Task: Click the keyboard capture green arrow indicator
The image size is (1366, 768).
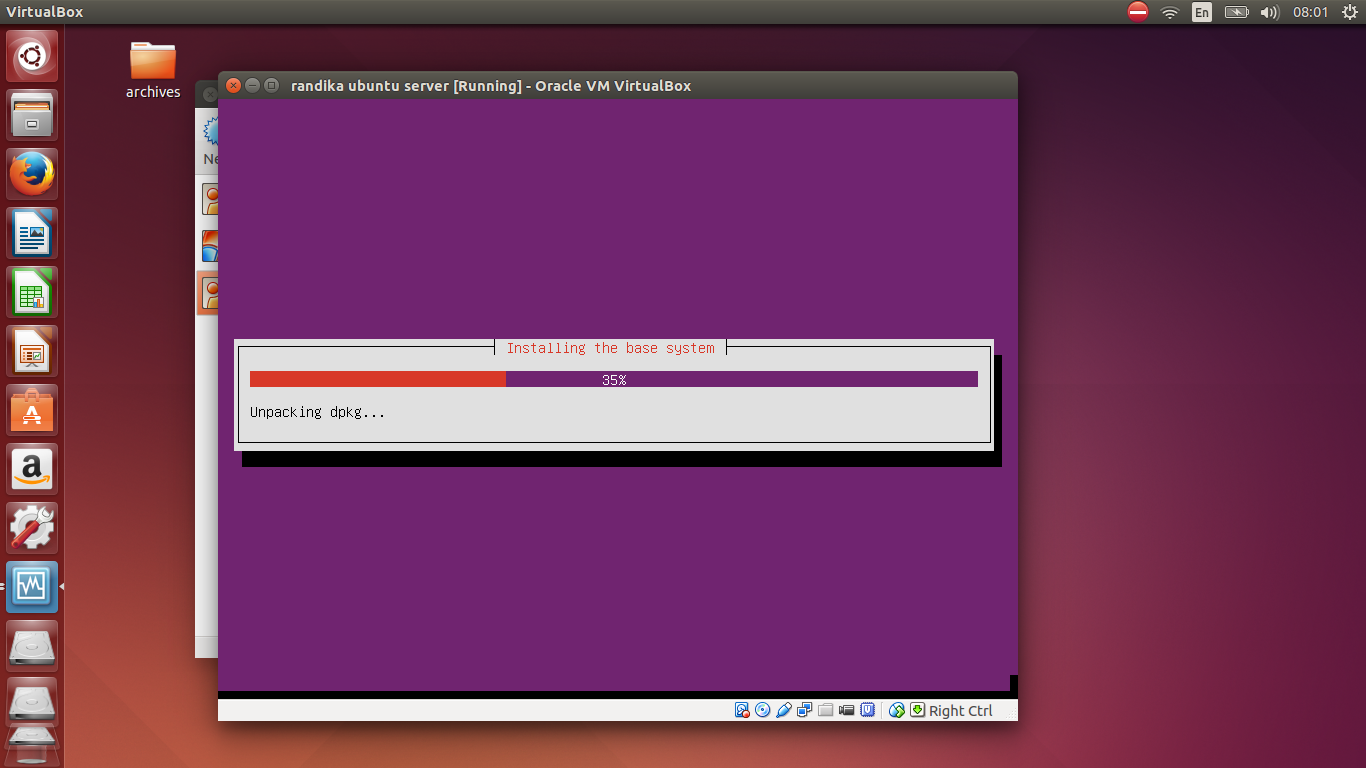Action: point(917,710)
